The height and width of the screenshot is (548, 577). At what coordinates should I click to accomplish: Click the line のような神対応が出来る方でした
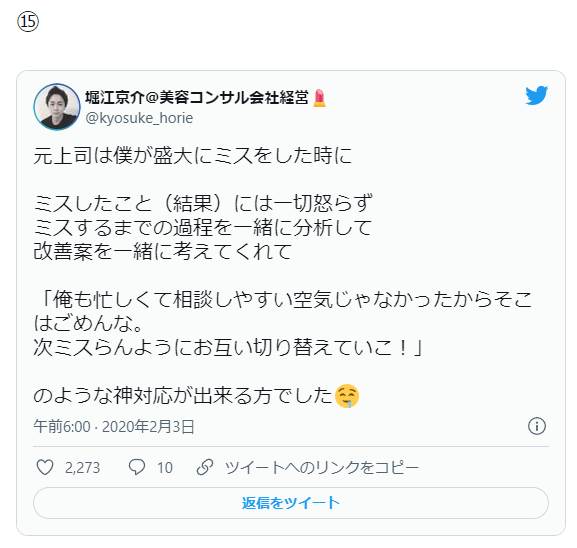pos(183,396)
